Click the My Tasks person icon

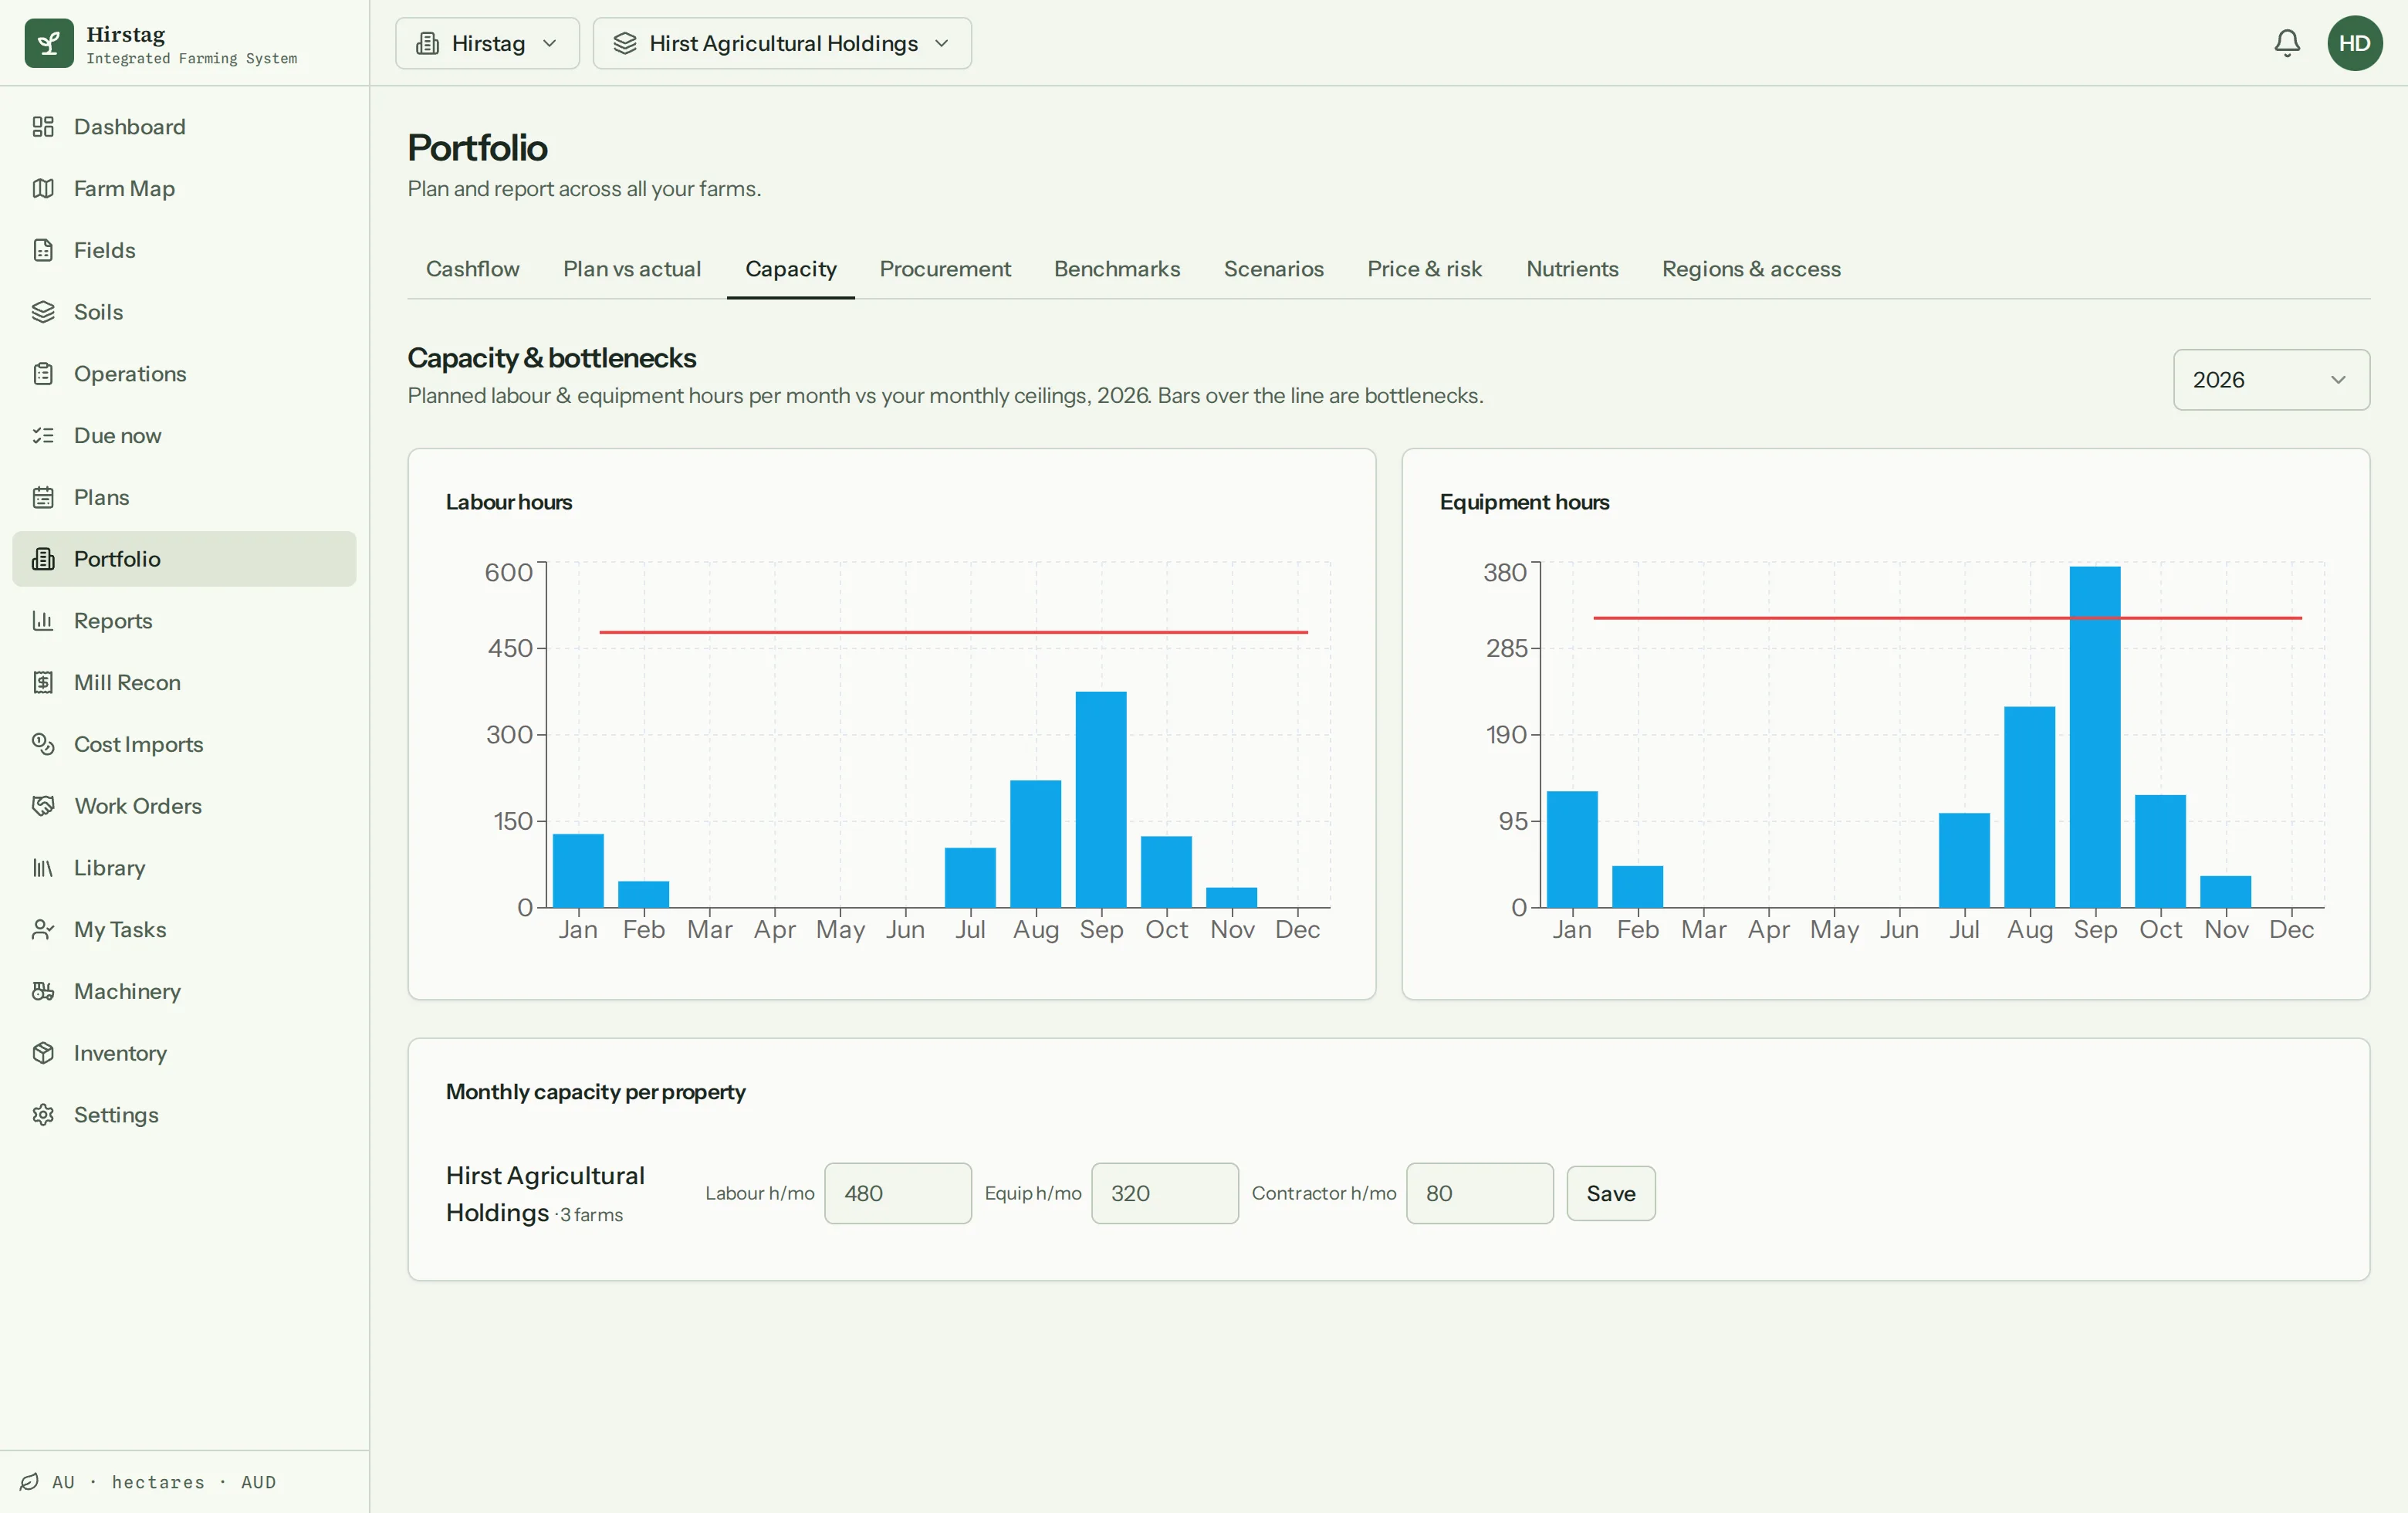coord(43,929)
